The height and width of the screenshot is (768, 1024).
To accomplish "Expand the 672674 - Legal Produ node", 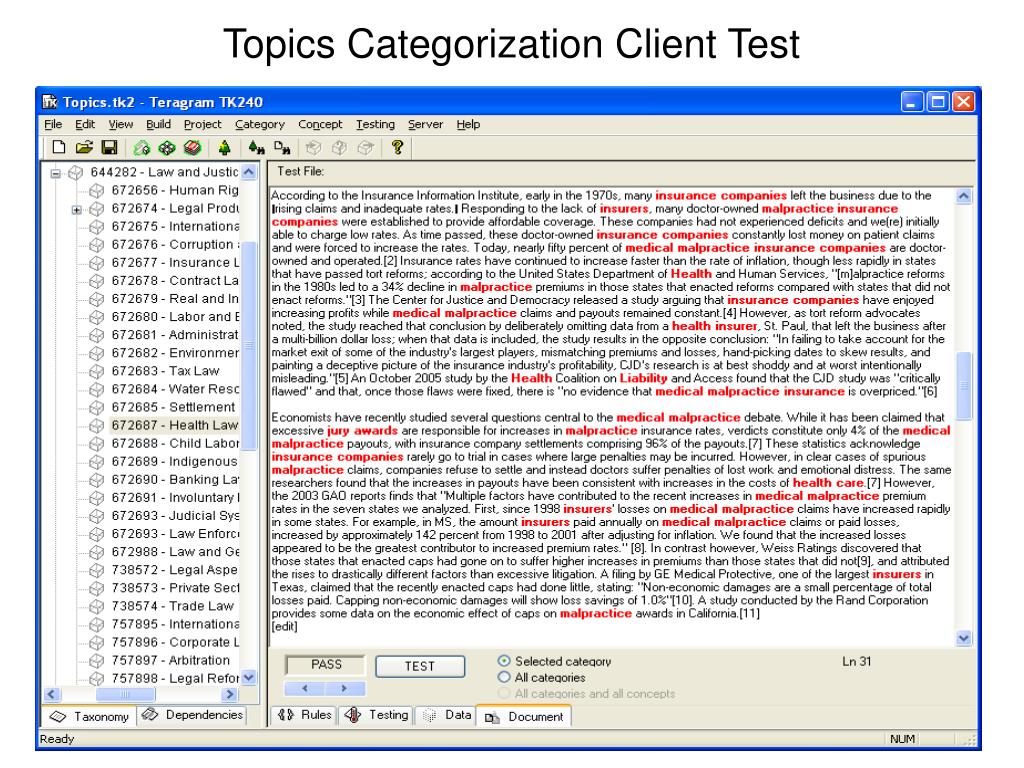I will click(76, 210).
